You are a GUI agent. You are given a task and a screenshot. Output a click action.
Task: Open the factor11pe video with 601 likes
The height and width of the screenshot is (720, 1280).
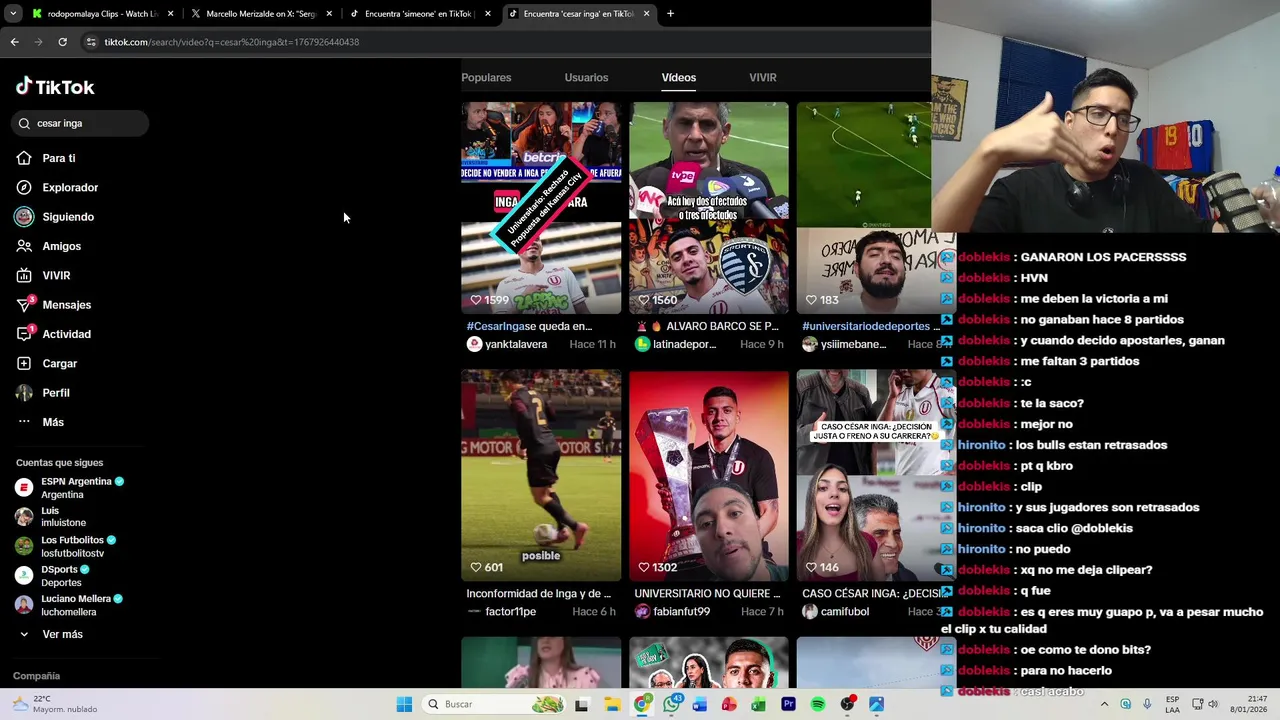point(541,475)
